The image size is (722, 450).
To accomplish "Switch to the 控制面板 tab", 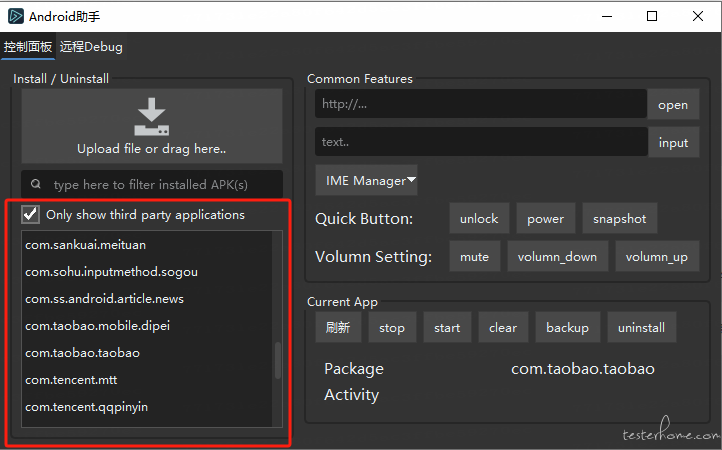I will 28,47.
